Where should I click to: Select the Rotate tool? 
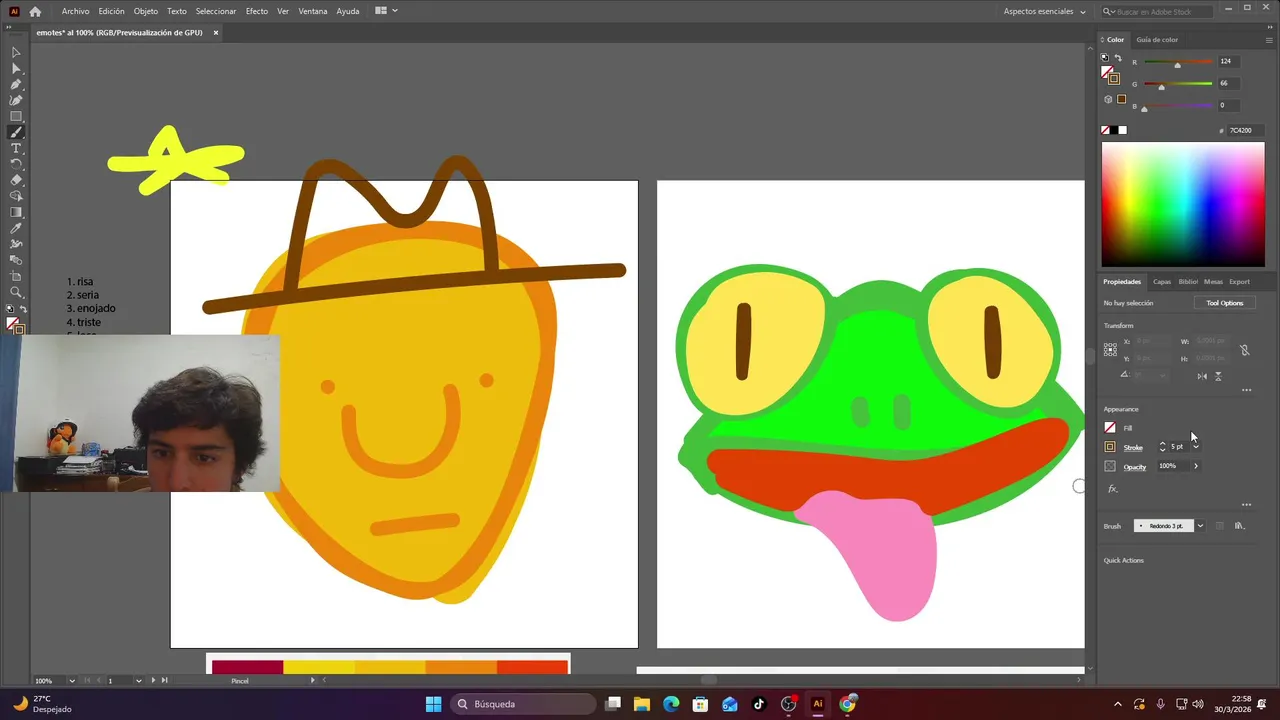16,164
